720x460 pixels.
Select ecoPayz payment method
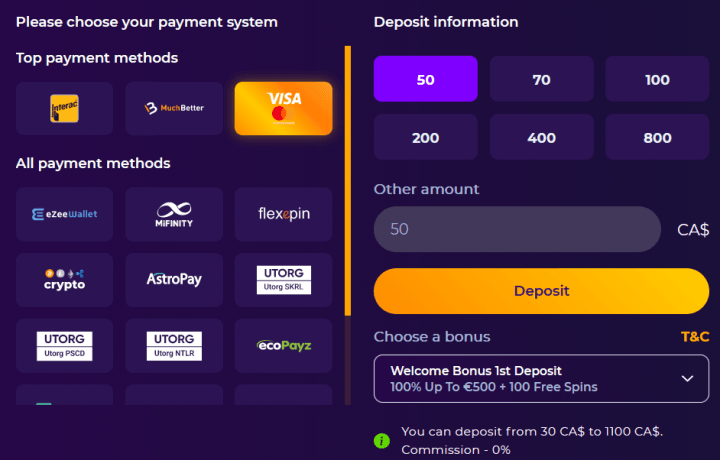[283, 346]
